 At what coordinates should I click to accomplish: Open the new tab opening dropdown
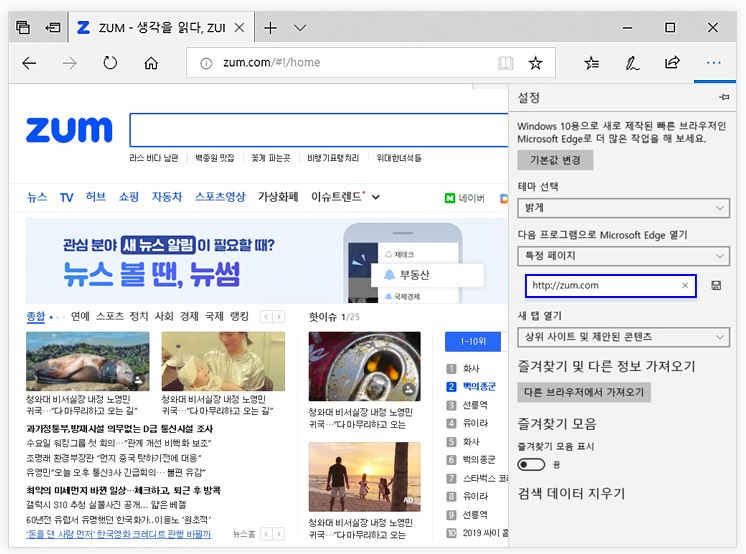tap(623, 337)
